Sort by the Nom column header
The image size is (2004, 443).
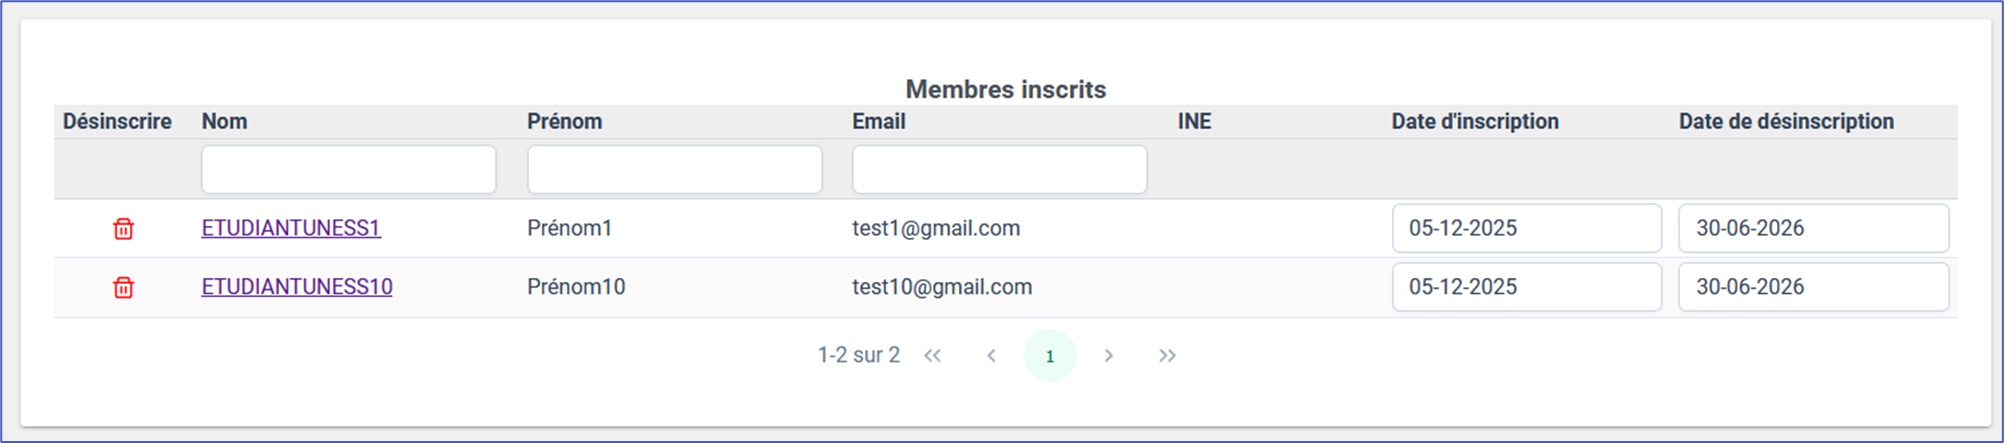point(224,121)
